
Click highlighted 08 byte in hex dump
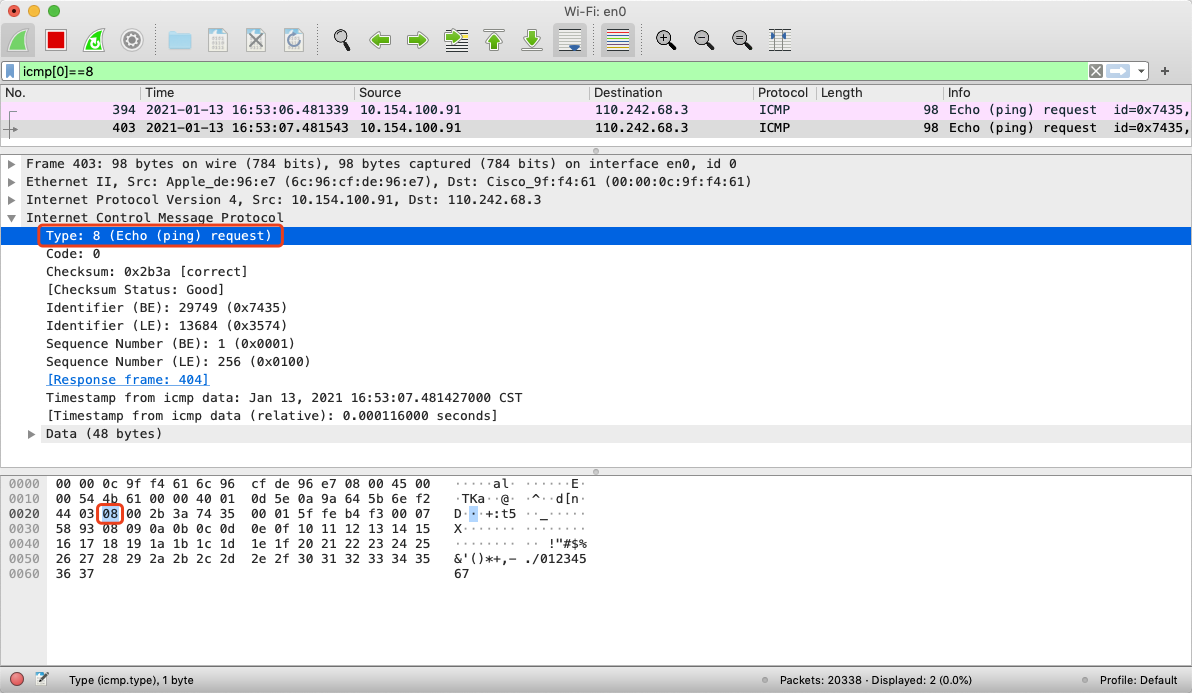110,514
